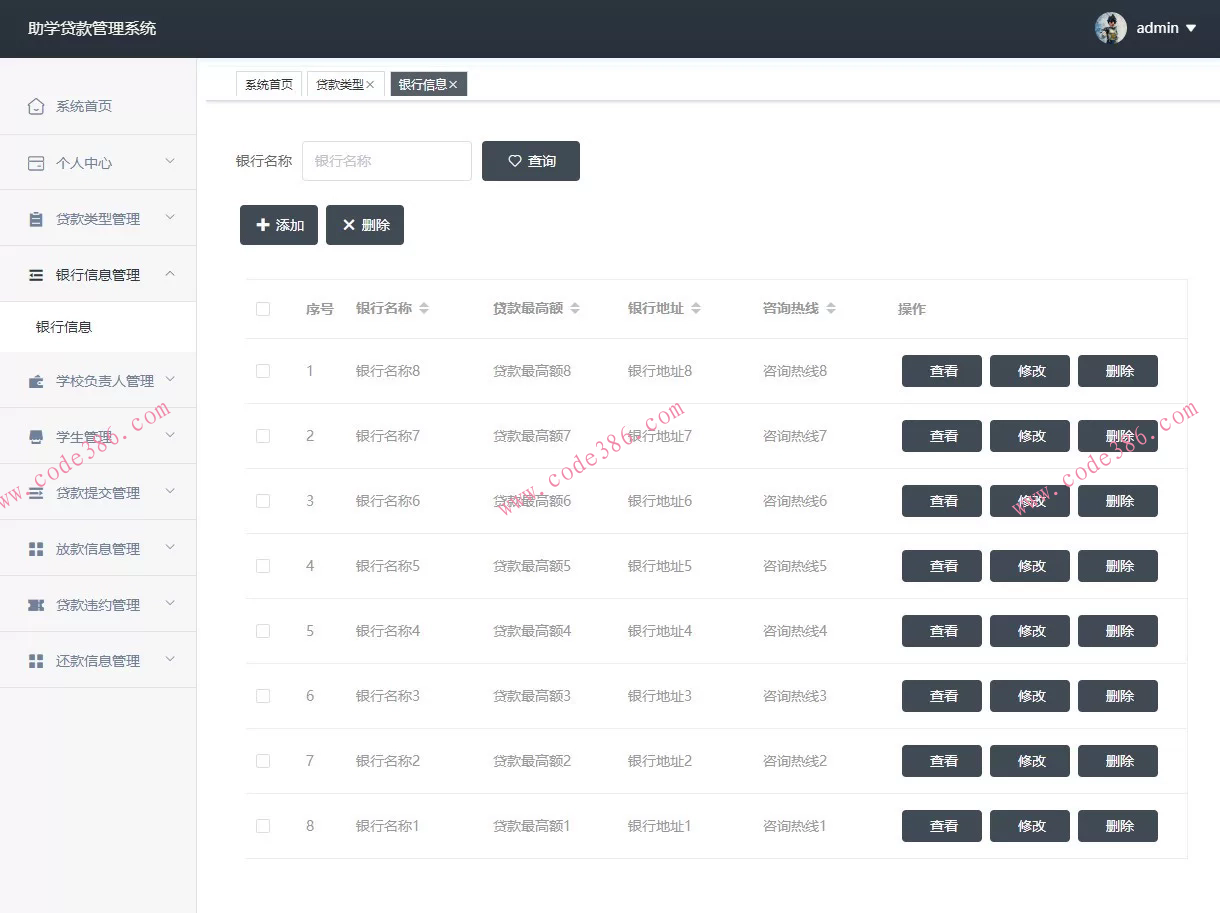The height and width of the screenshot is (913, 1220).
Task: Close the 贷款类型 tab
Action: click(370, 85)
